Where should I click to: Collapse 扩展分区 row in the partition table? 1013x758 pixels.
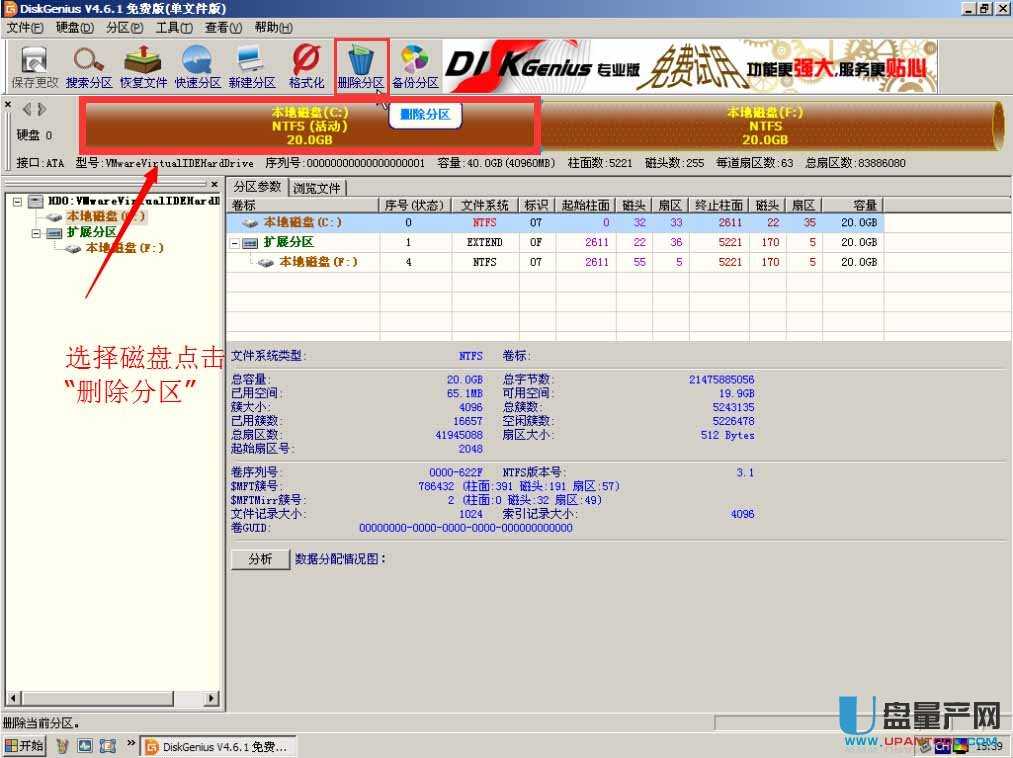tap(236, 243)
